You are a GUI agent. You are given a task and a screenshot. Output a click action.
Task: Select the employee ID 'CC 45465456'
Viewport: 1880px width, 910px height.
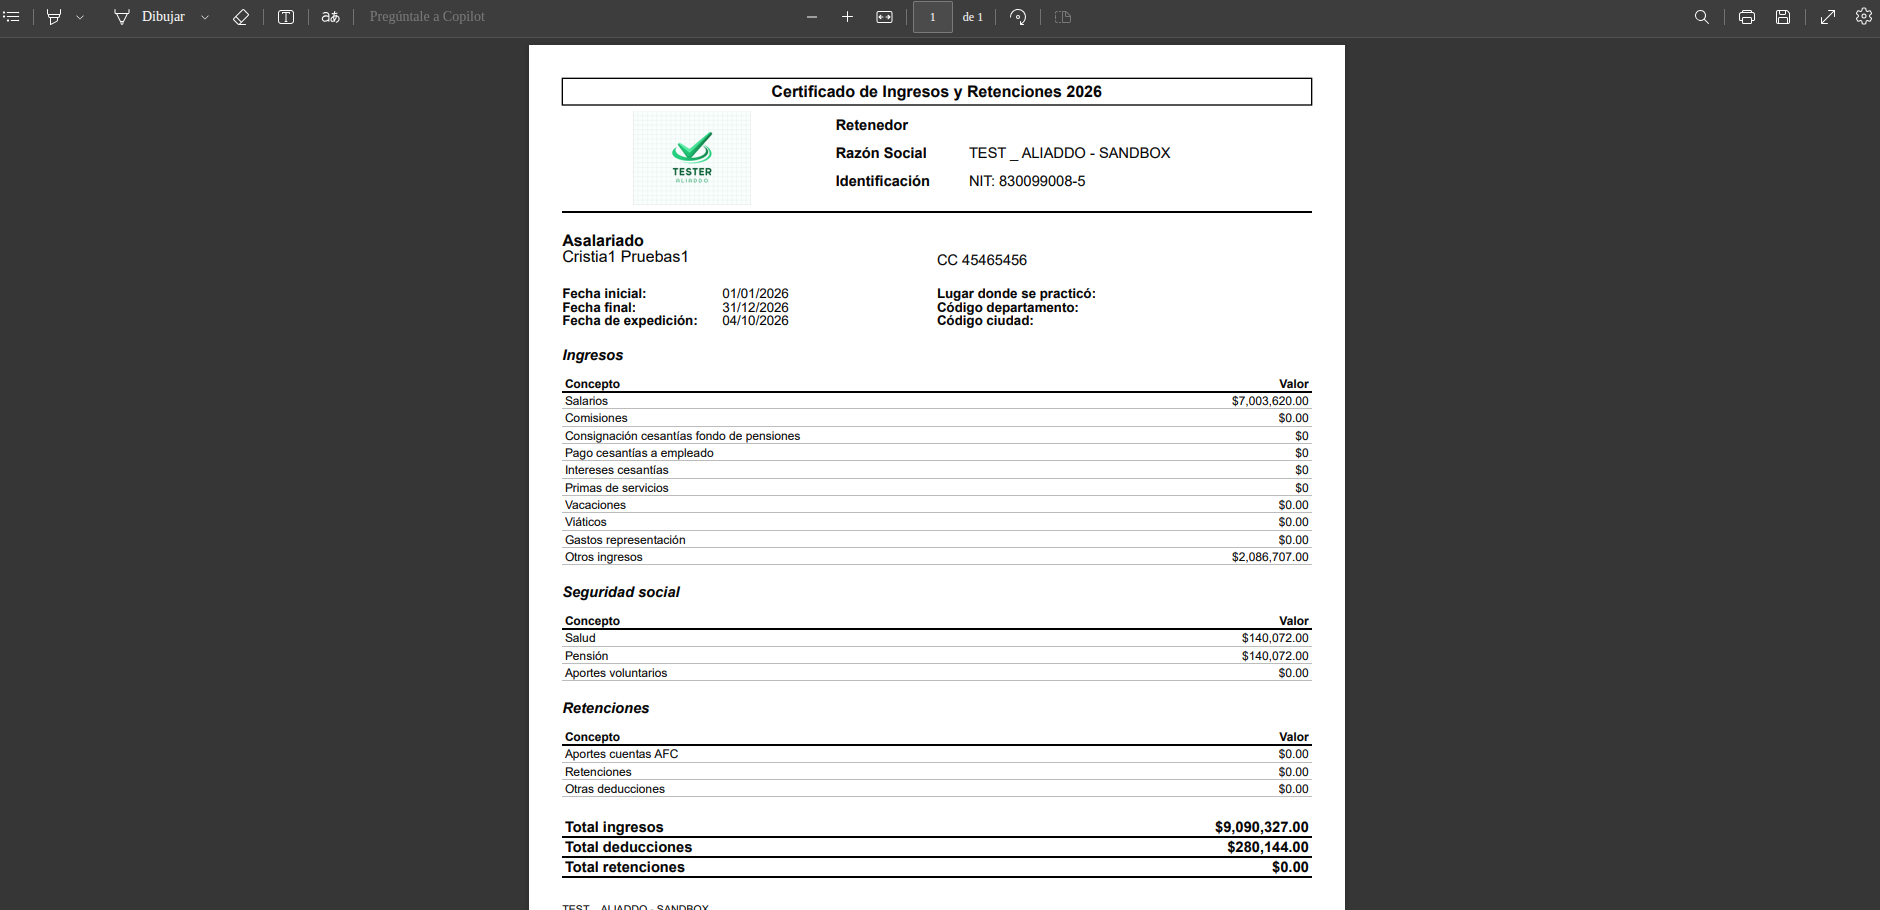[982, 260]
